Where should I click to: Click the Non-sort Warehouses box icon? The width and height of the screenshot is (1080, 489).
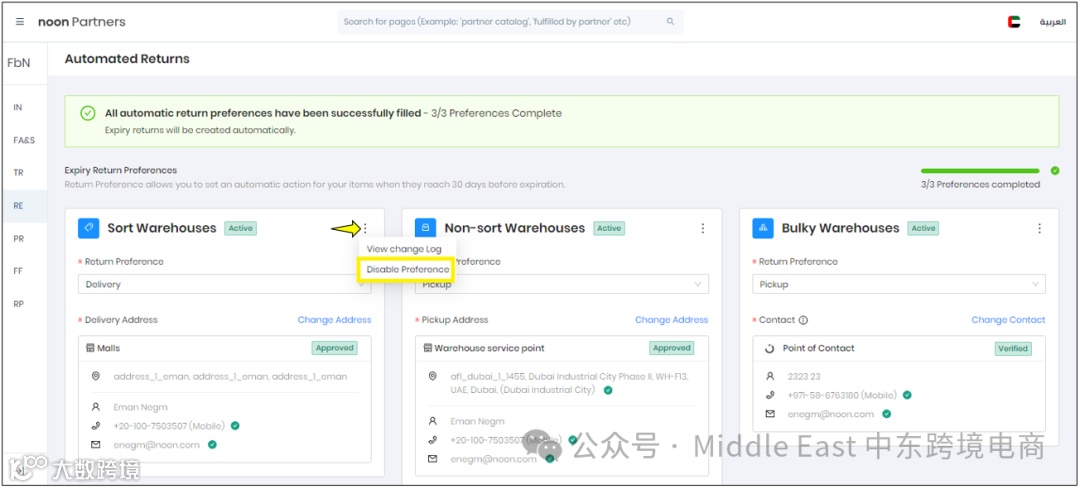pos(426,228)
